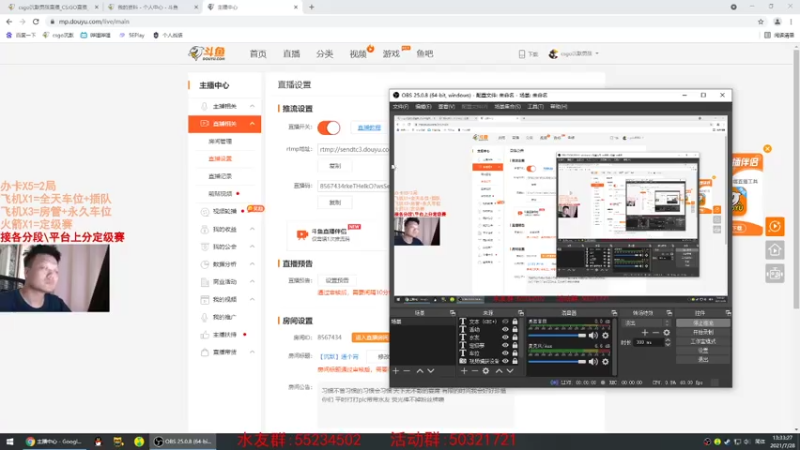Open 设置 from OBS controls
Image resolution: width=800 pixels, height=450 pixels.
(x=703, y=351)
